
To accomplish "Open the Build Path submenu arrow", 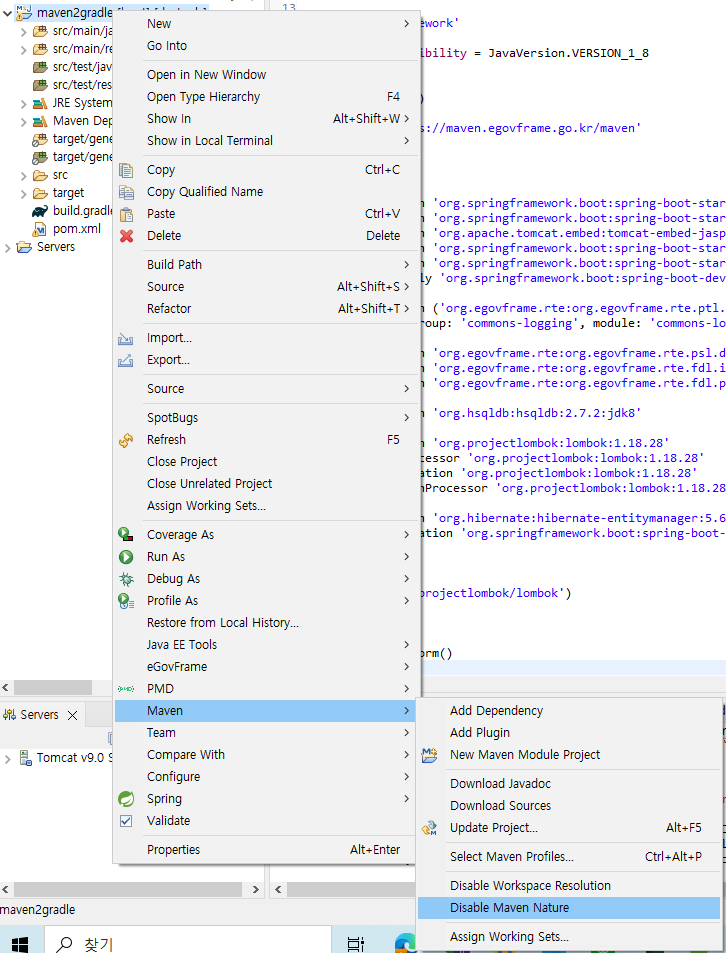I will (x=406, y=265).
